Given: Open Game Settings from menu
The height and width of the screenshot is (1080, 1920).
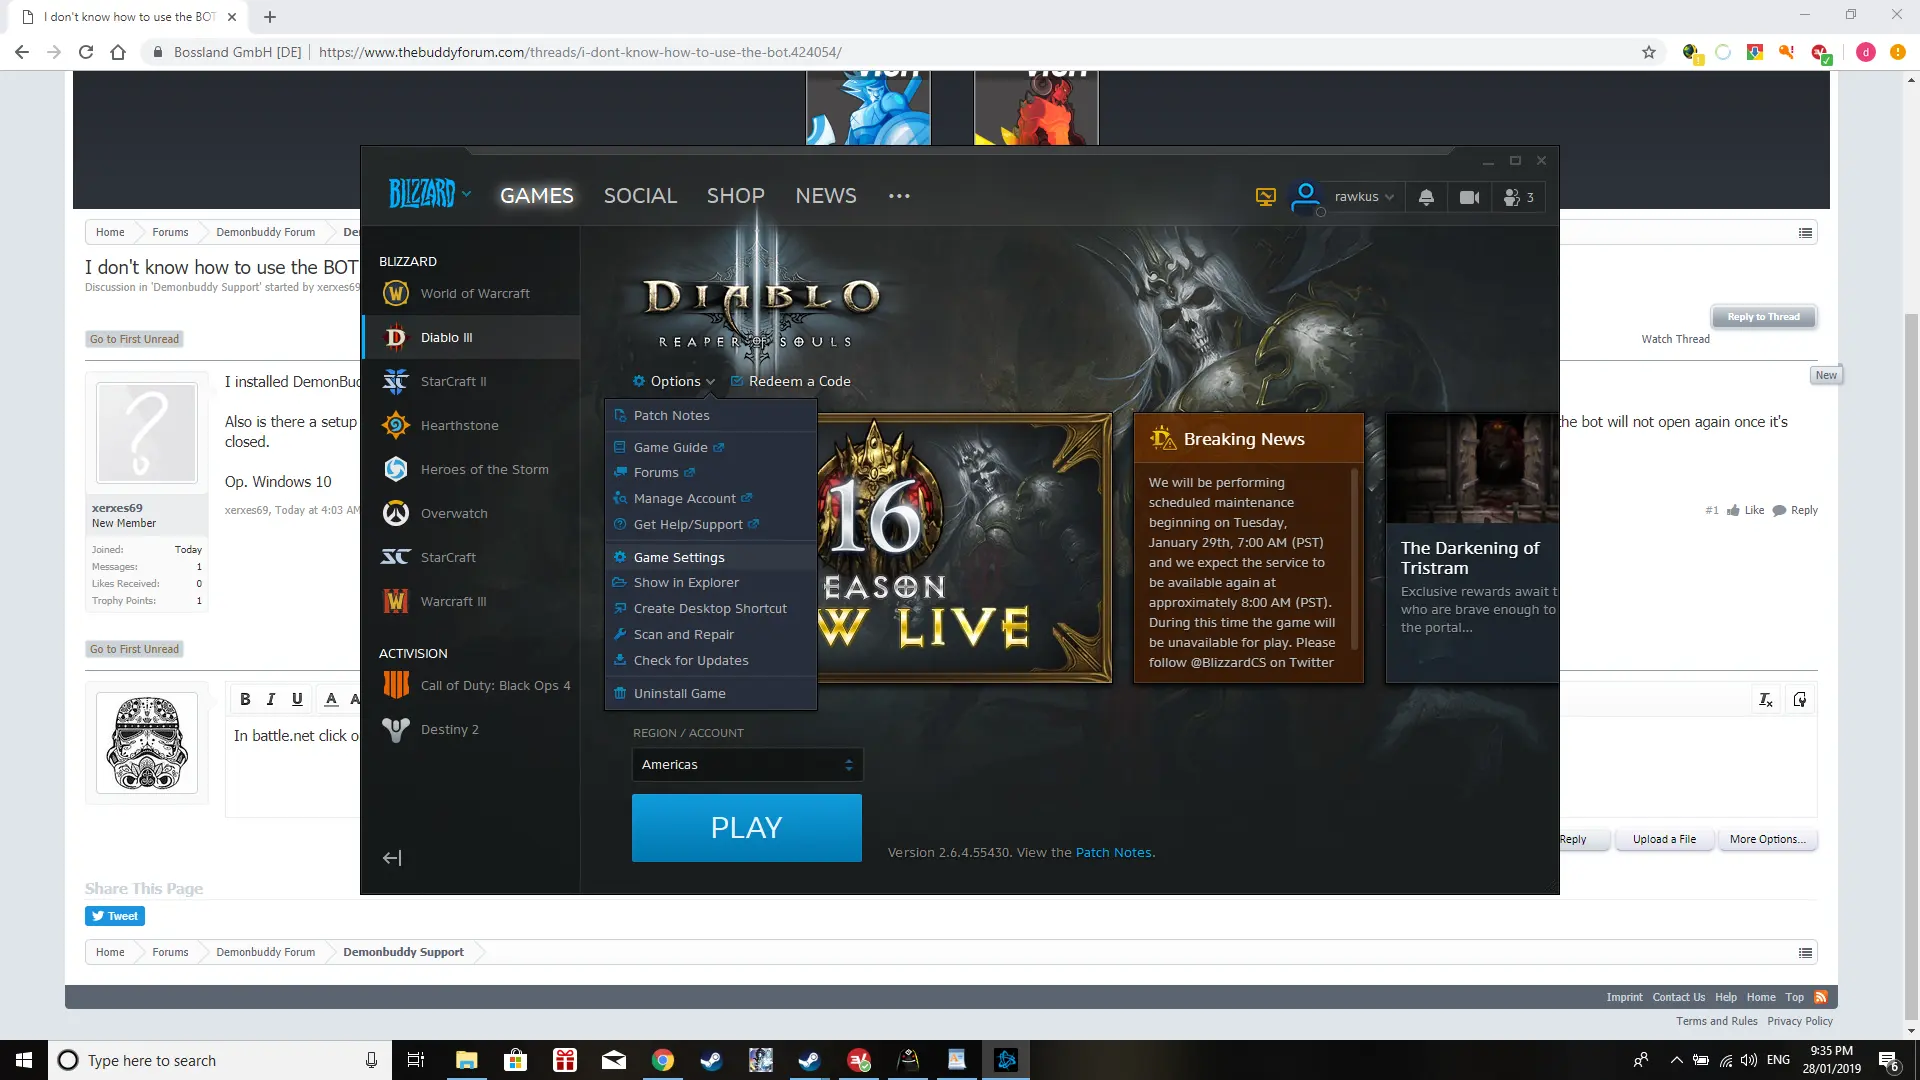Looking at the screenshot, I should point(711,557).
